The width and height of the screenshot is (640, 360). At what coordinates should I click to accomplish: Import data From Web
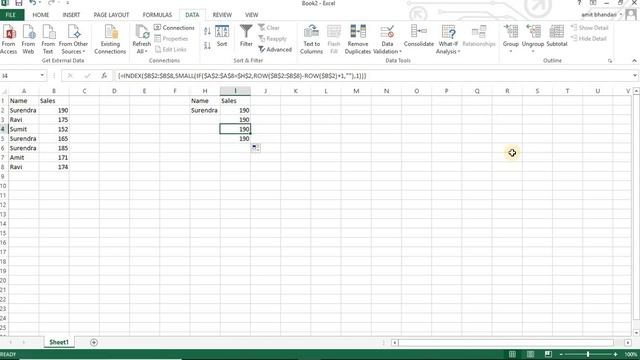pos(28,39)
